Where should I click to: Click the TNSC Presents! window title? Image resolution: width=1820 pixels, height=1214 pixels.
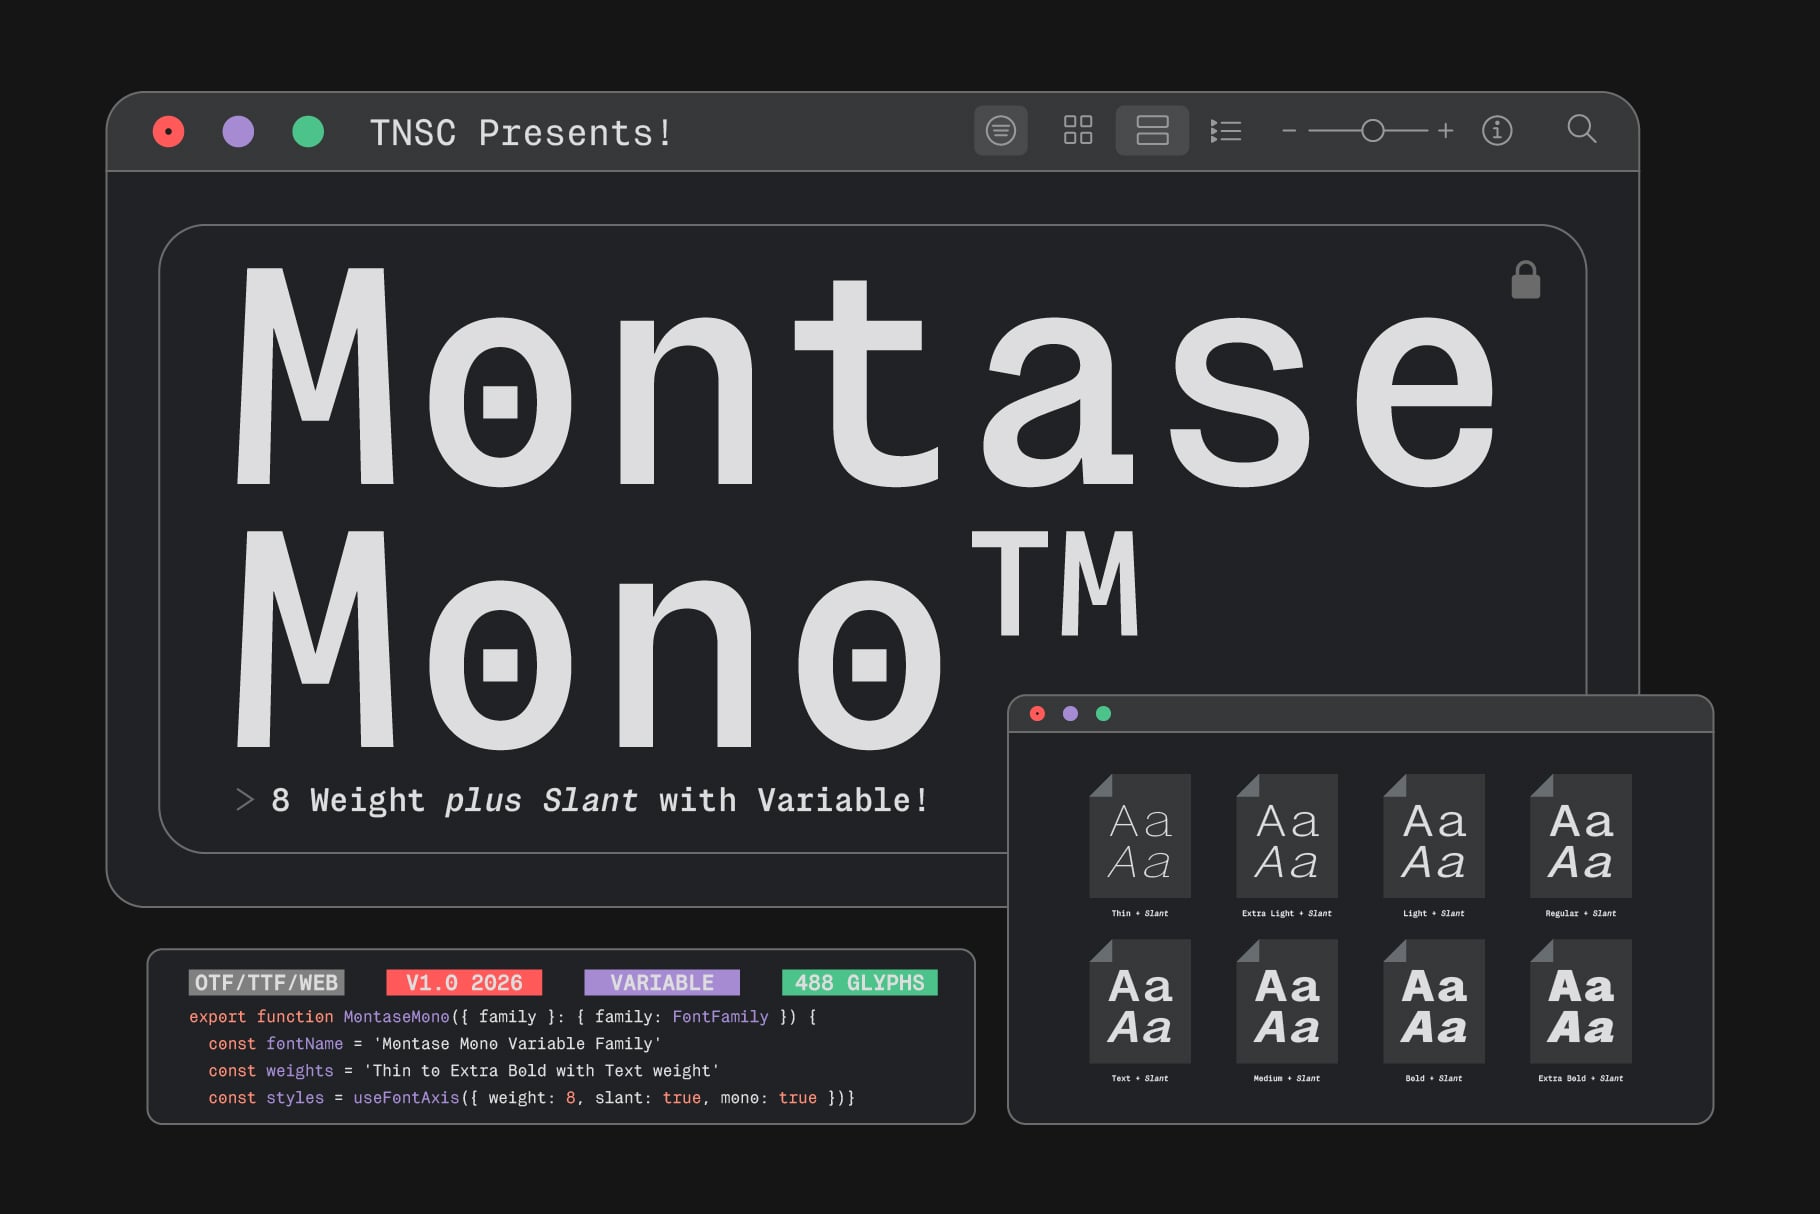[x=521, y=133]
